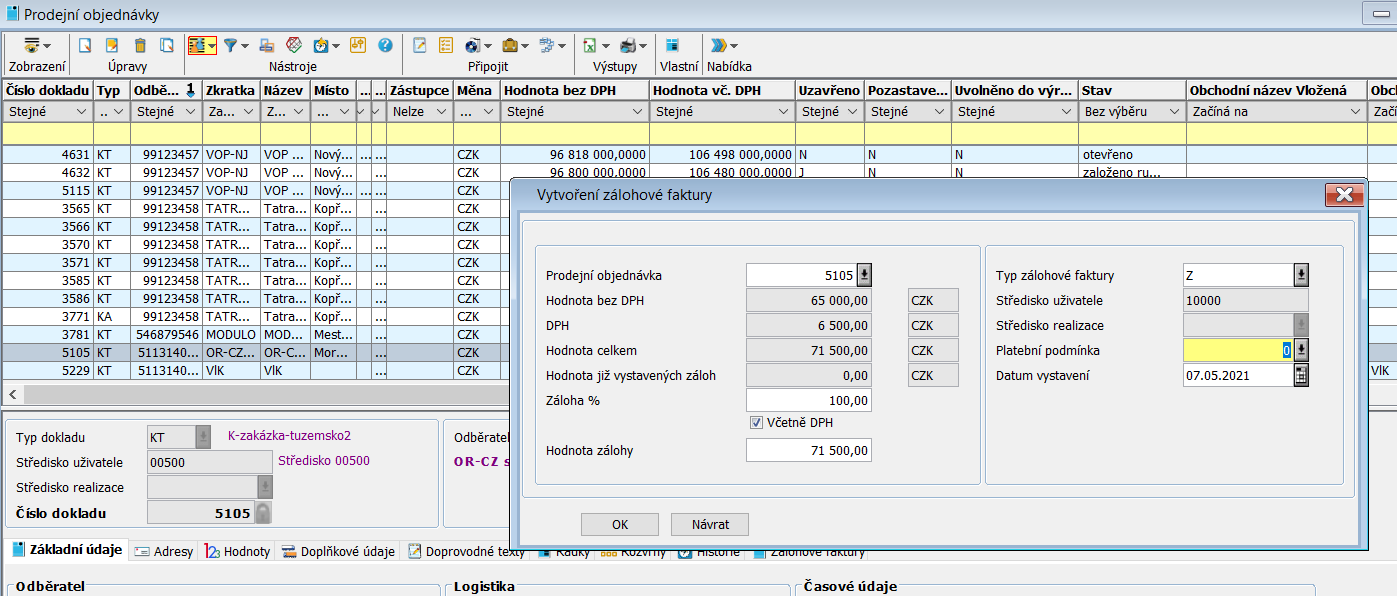
Task: Click the printer icon in Výstupy
Action: click(x=628, y=45)
